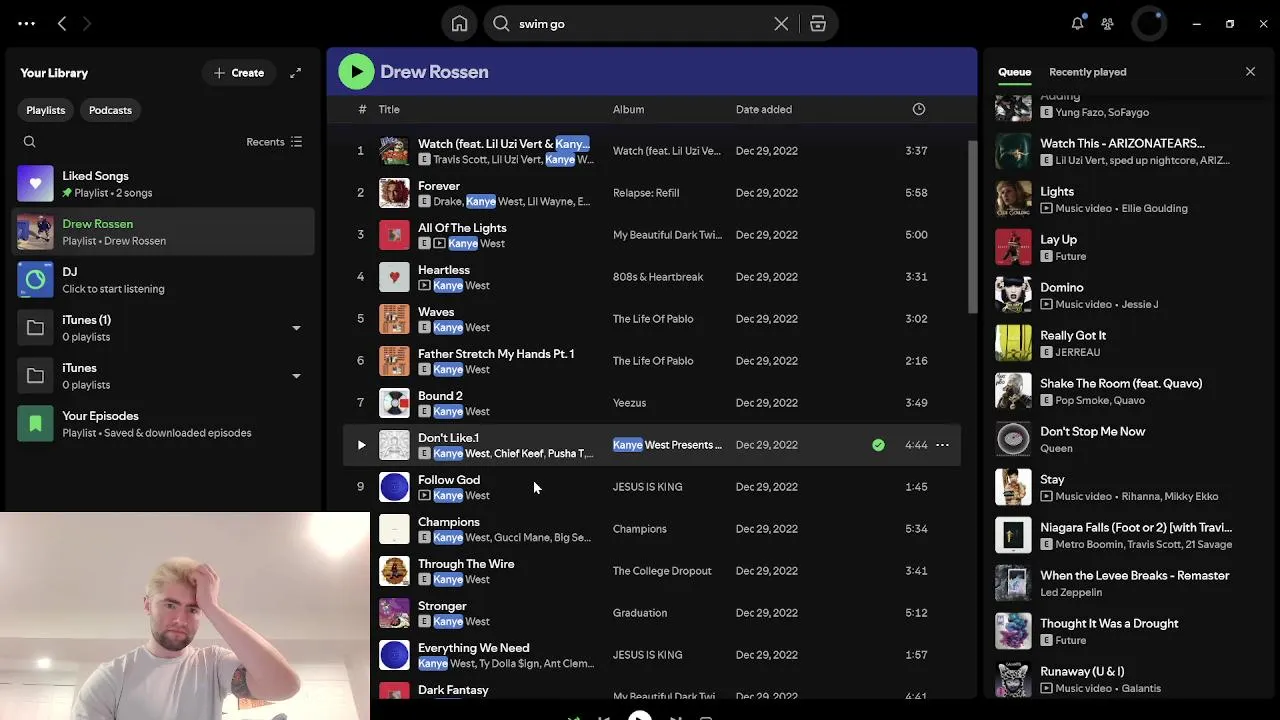The image size is (1280, 720).
Task: Open The Life Of Pablo album for Waves
Action: pos(653,319)
